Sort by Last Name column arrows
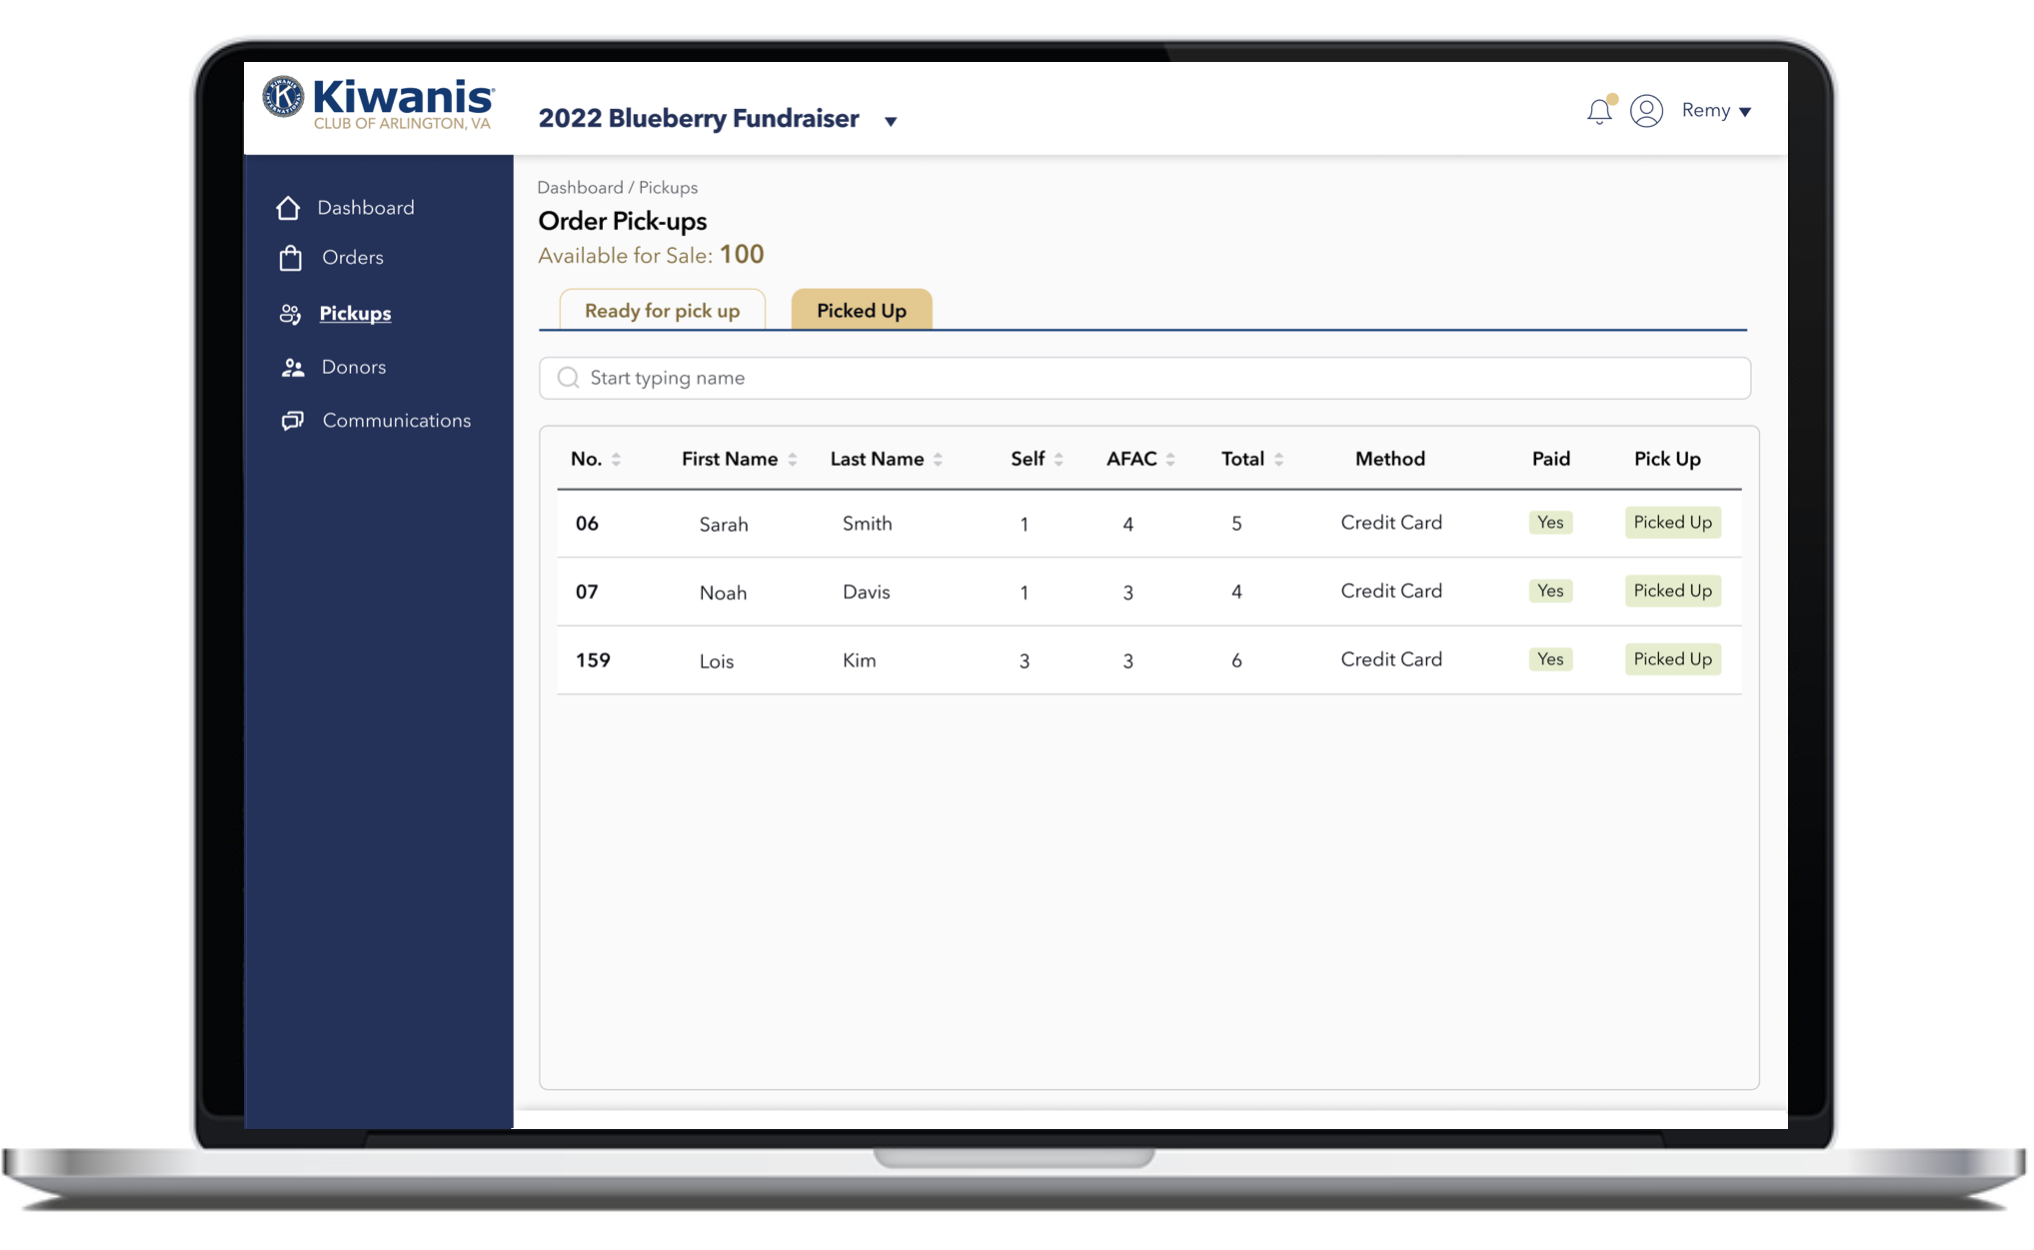 point(938,460)
